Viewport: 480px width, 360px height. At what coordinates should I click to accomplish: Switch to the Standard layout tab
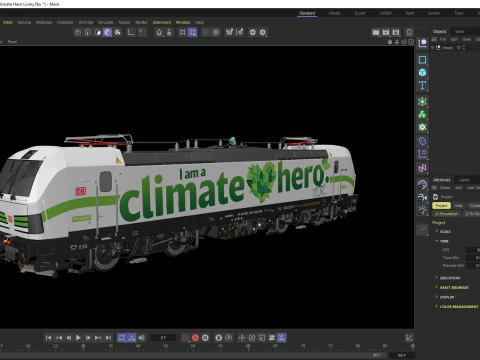[x=307, y=13]
